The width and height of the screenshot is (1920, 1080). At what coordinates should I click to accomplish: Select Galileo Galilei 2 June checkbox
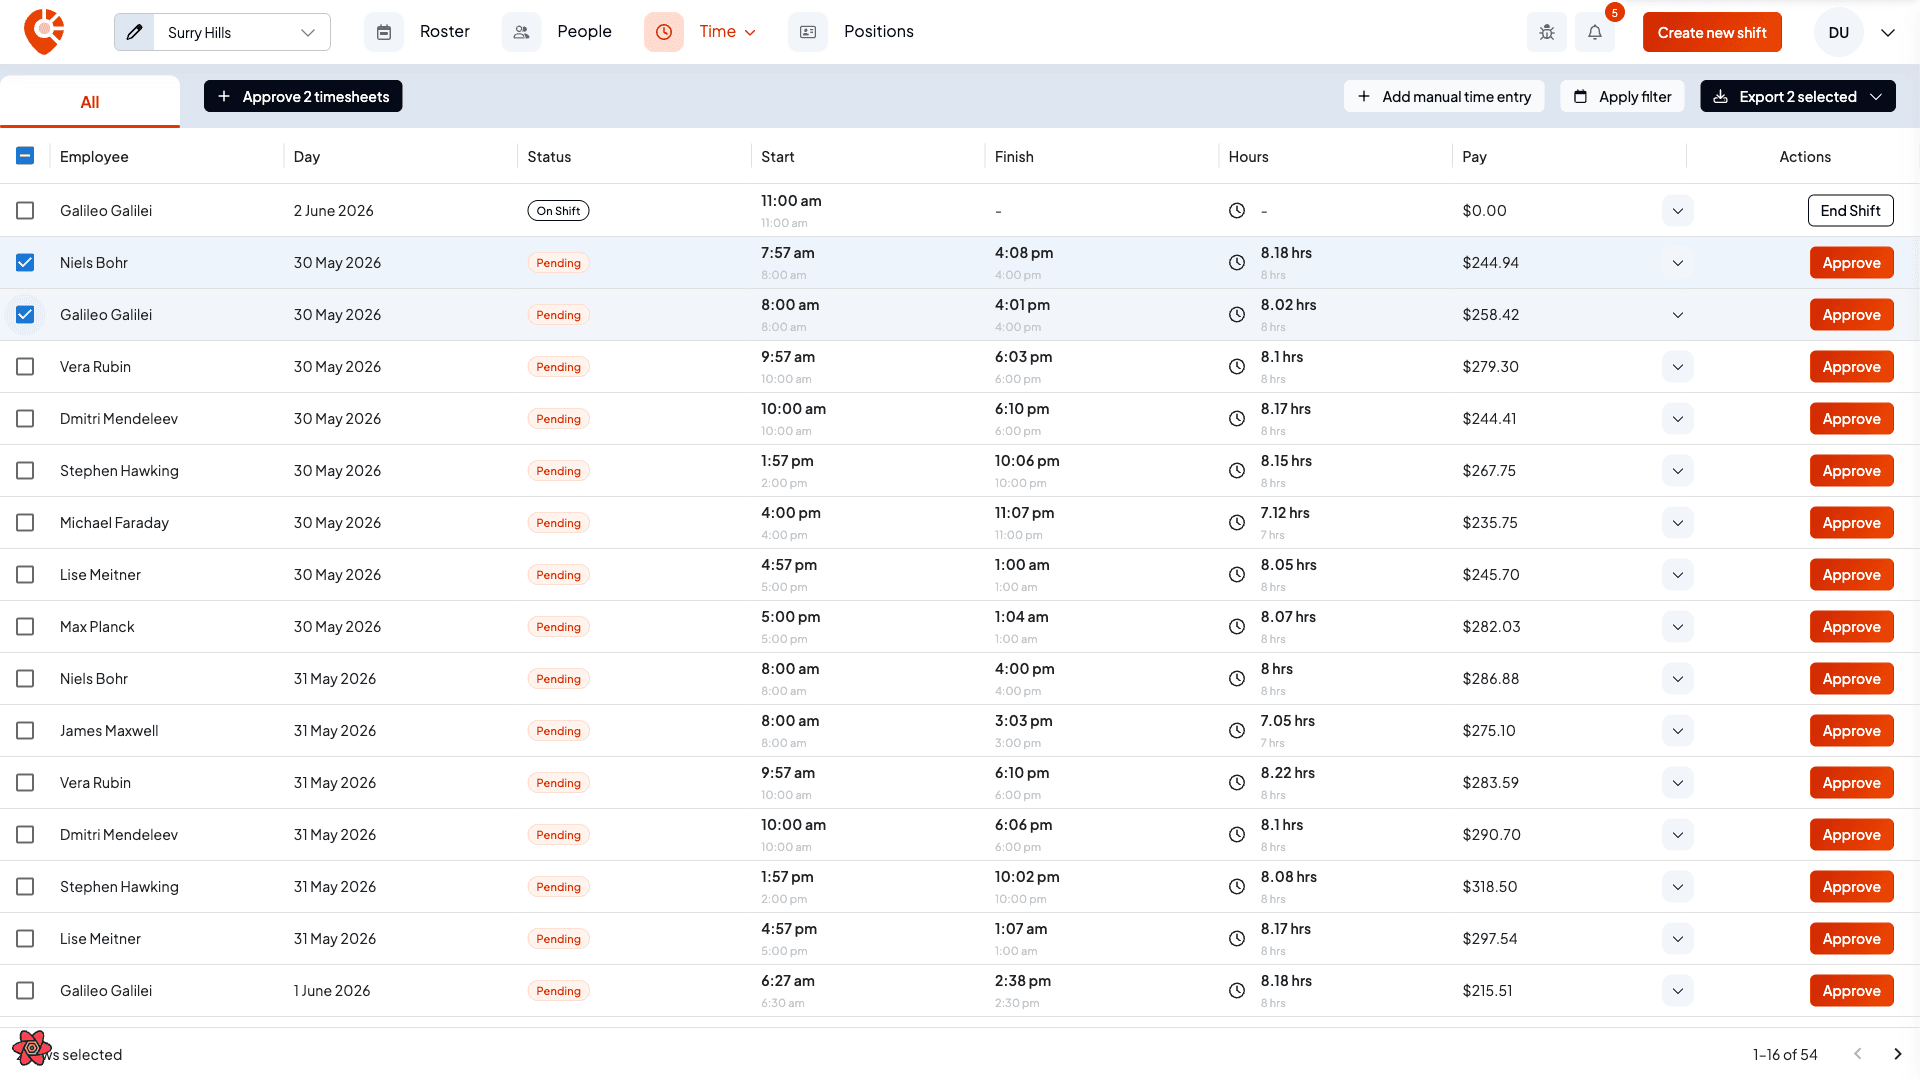tap(25, 211)
